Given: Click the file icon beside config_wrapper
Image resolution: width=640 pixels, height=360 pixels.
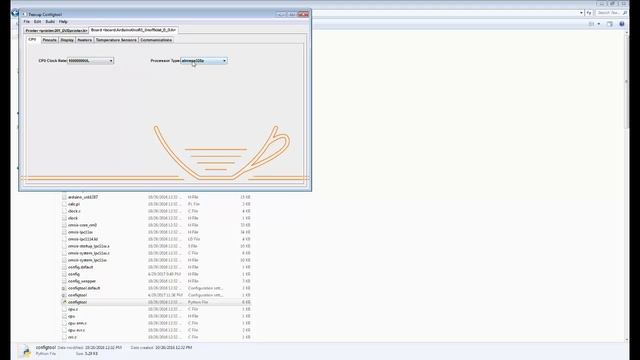Looking at the screenshot, I should [64, 281].
